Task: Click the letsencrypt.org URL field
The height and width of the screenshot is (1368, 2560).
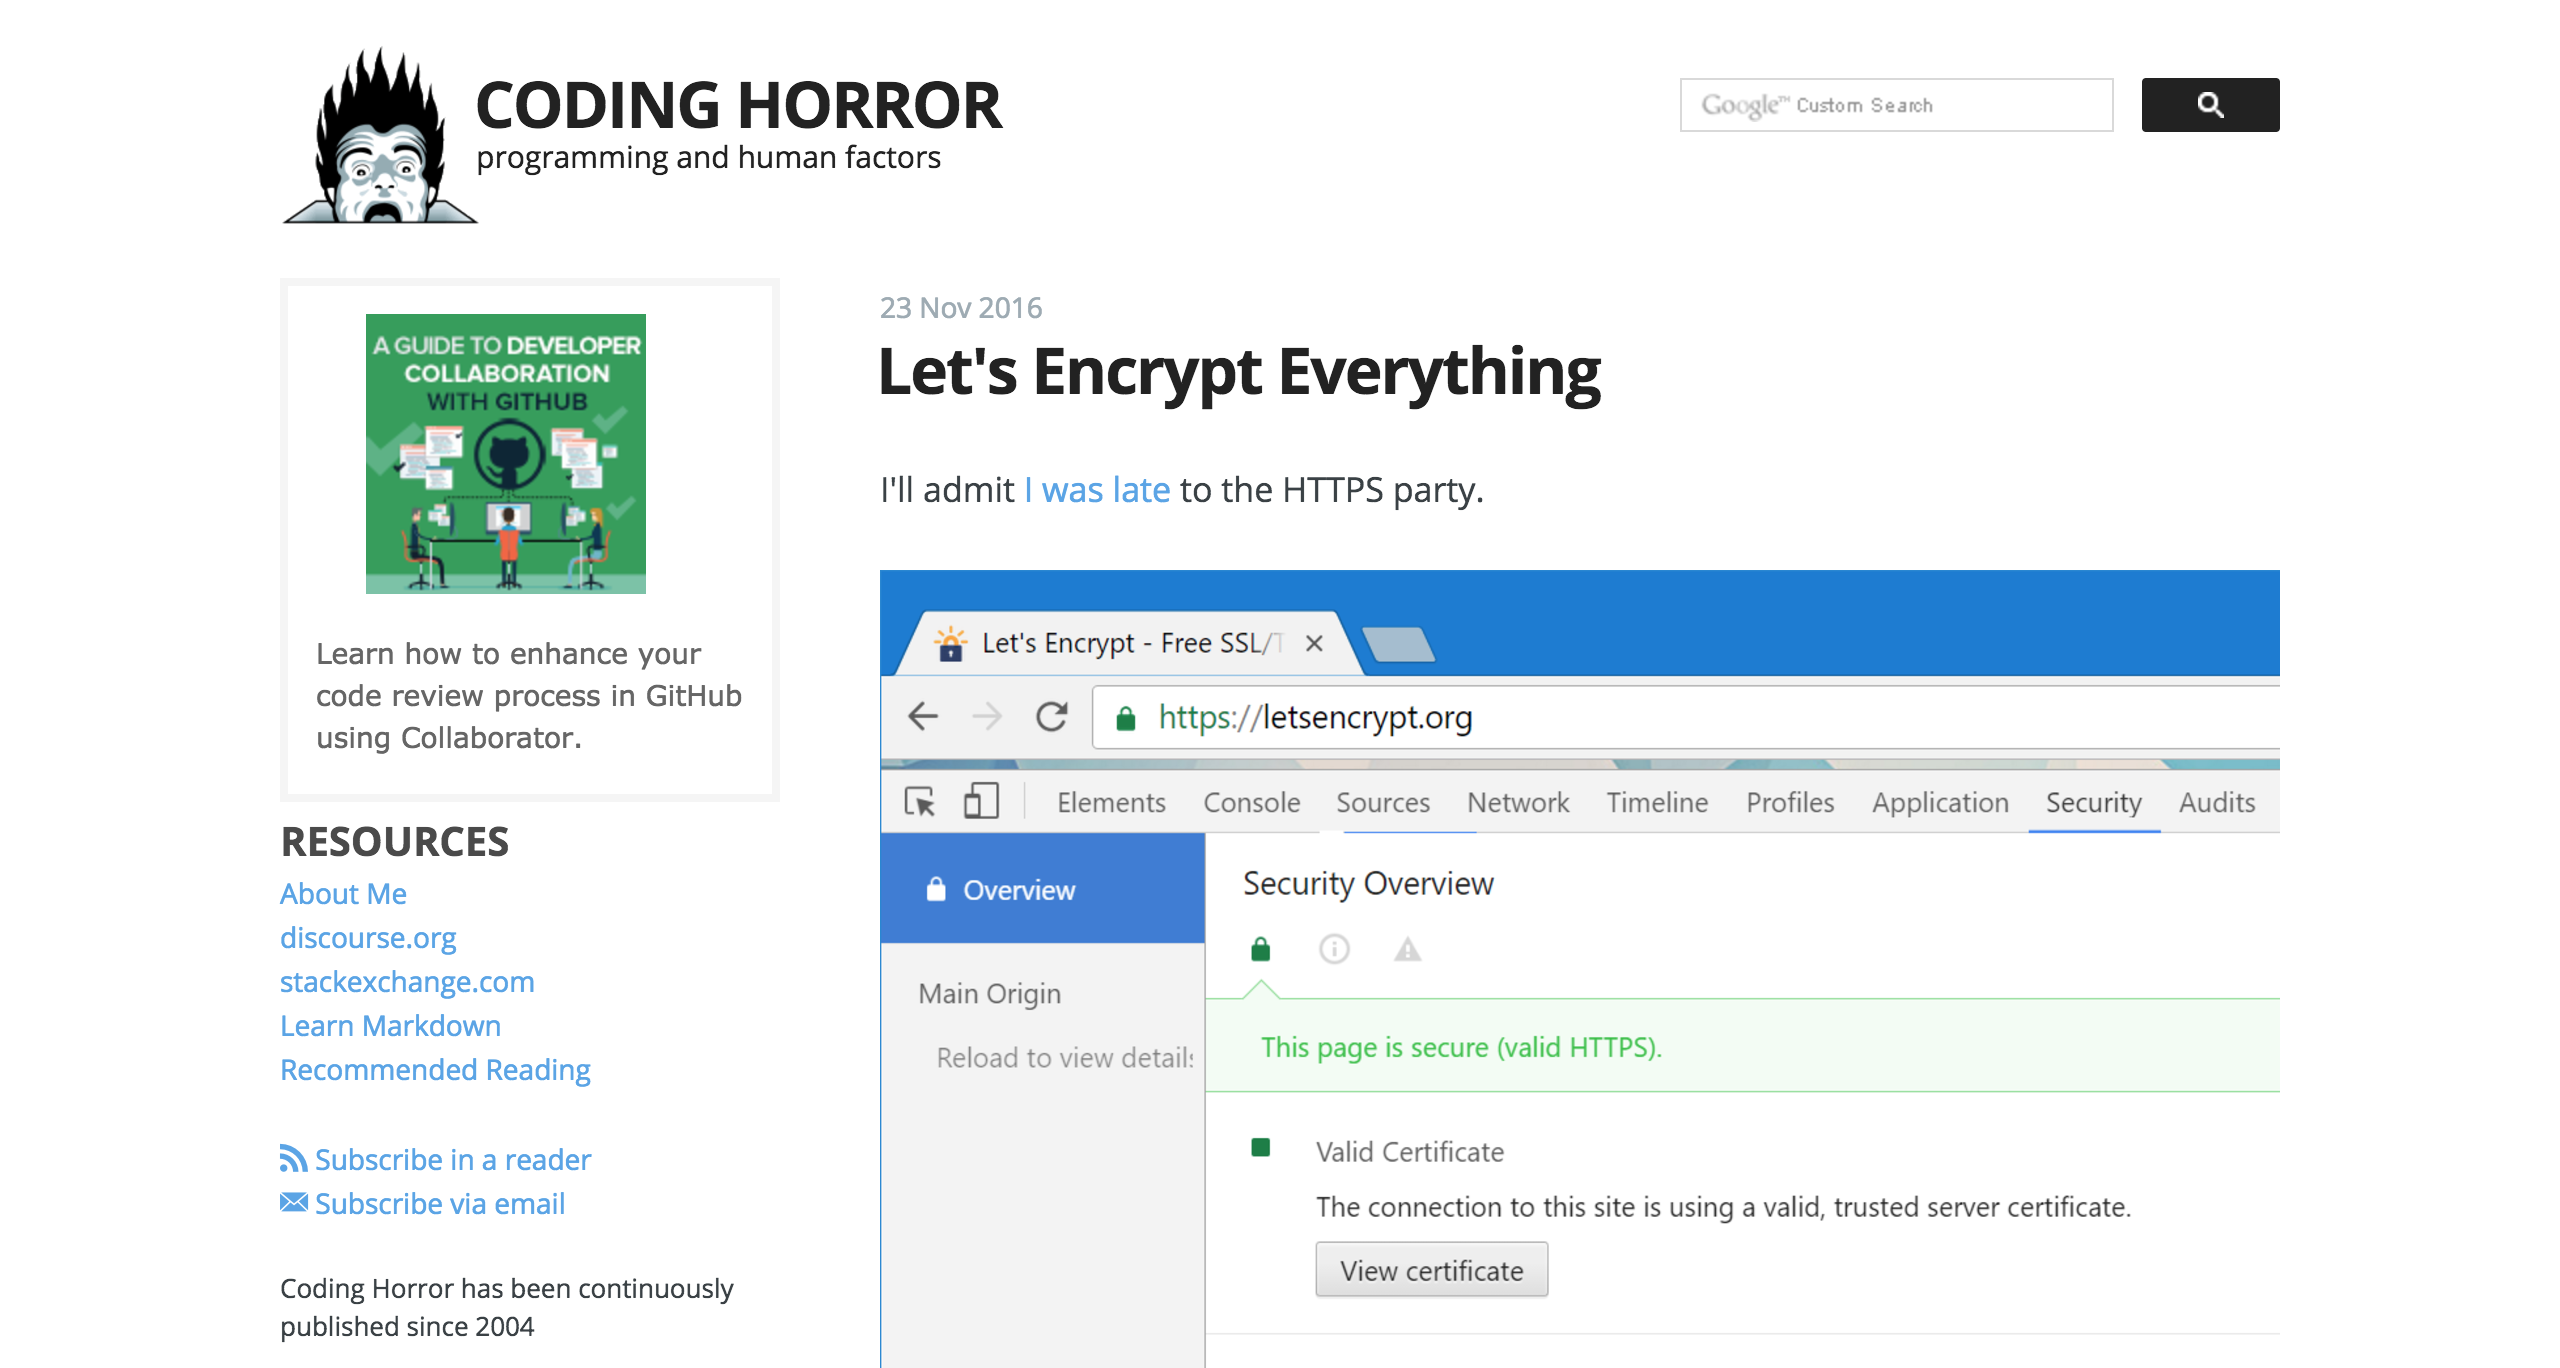Action: (x=1686, y=717)
